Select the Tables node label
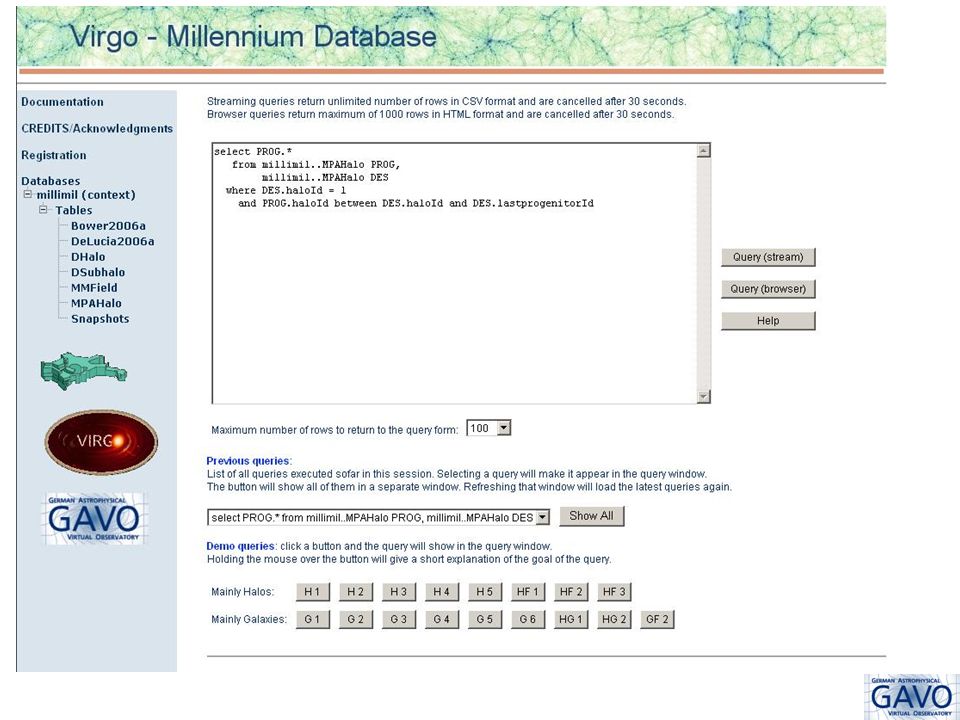Viewport: 960px width, 720px height. (73, 210)
